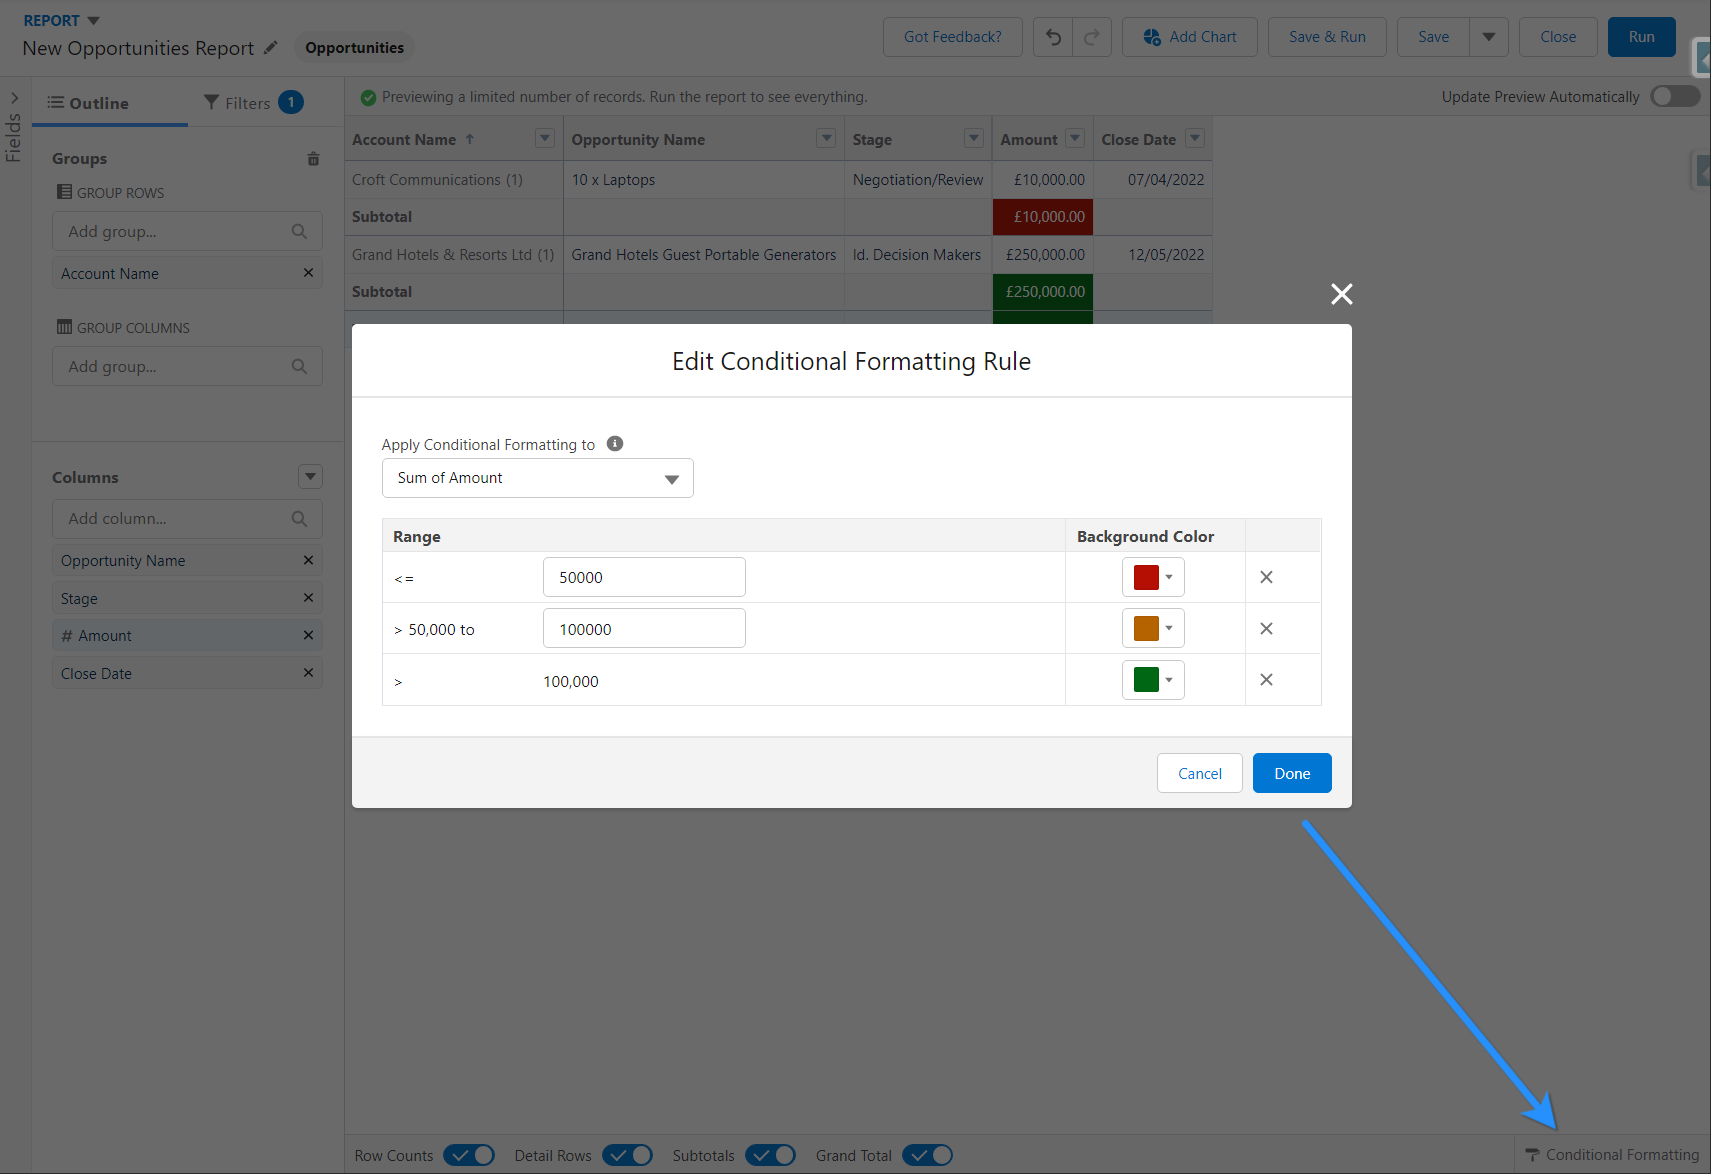This screenshot has width=1711, height=1174.
Task: Open the REPORT type dropdown
Action: click(93, 21)
